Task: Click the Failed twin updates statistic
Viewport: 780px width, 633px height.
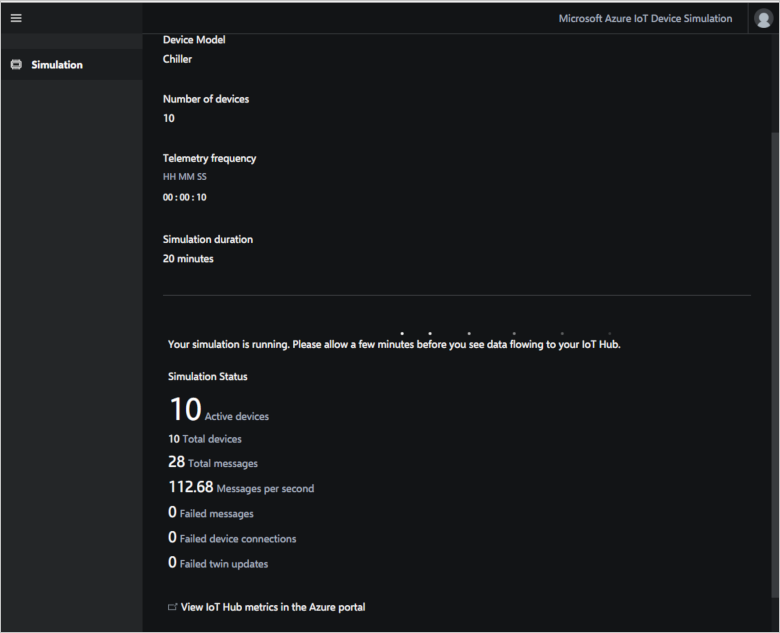Action: pyautogui.click(x=218, y=563)
